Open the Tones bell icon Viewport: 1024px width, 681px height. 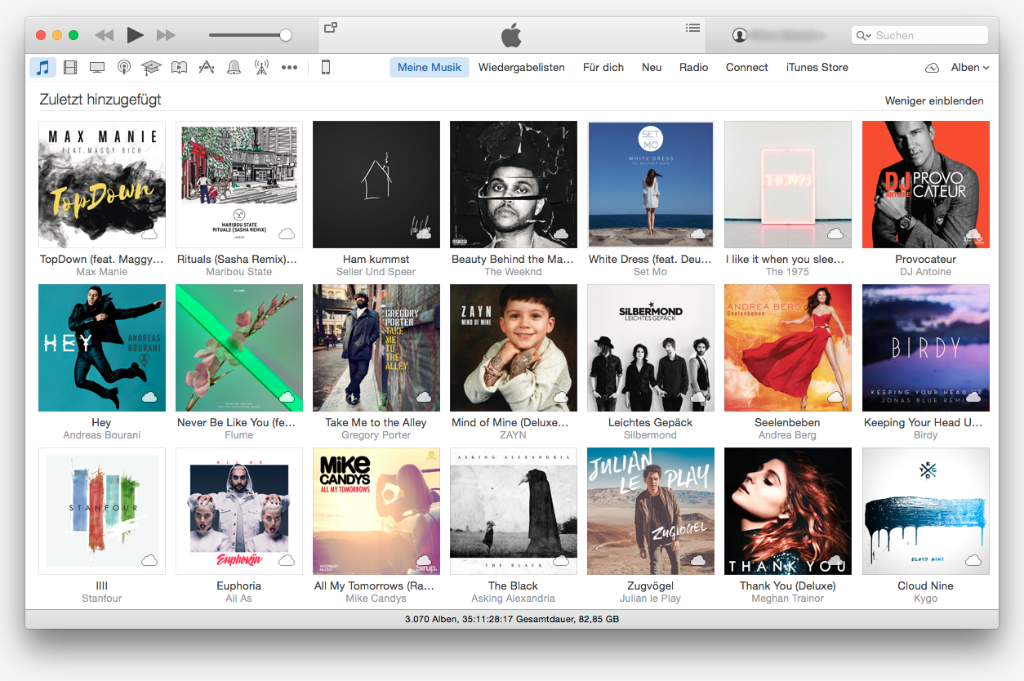(234, 68)
